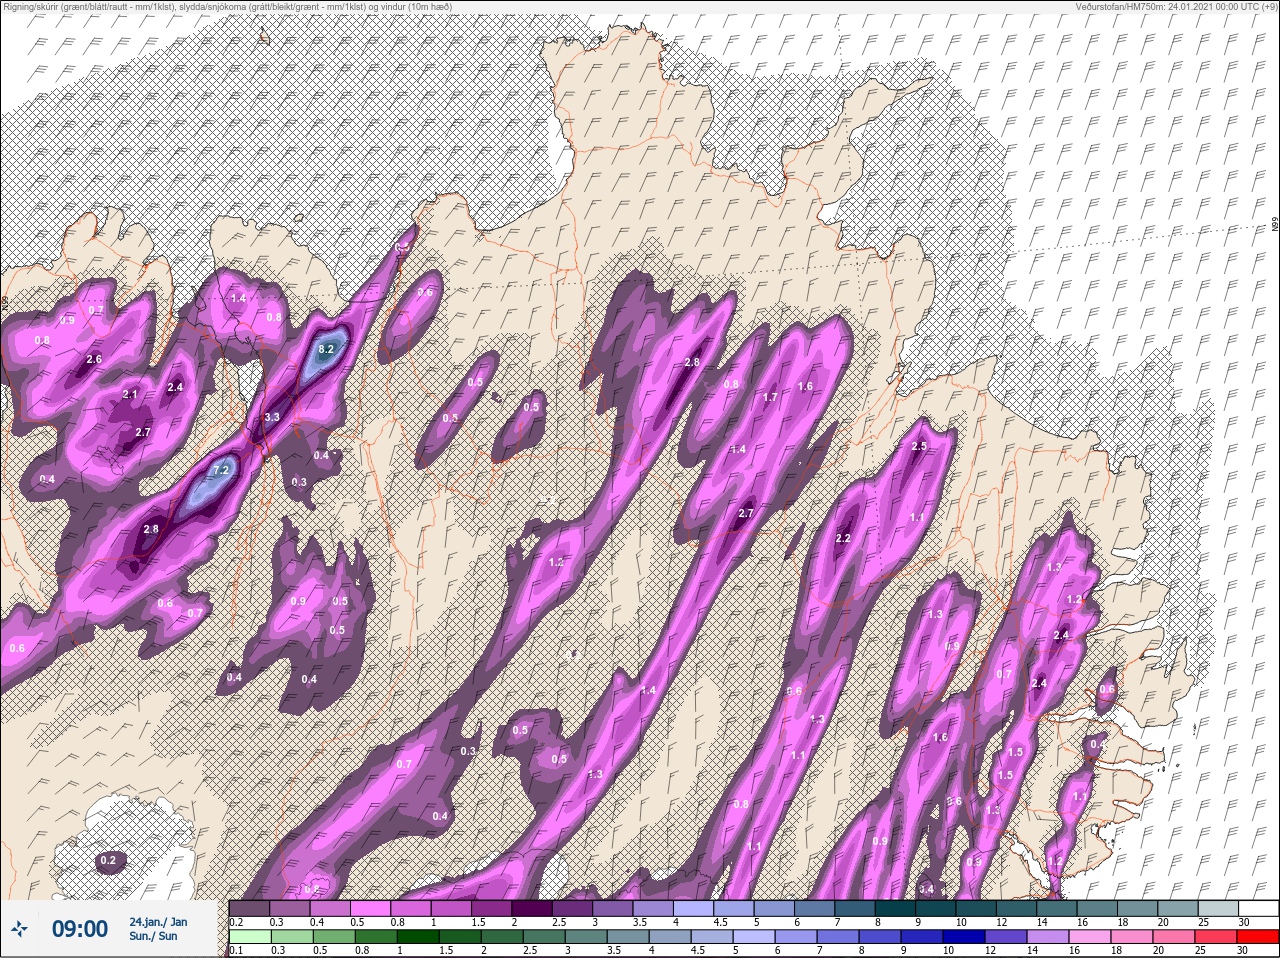Click the plum swatch at 0.2 in upper legend
The image size is (1280, 958).
coord(249,908)
